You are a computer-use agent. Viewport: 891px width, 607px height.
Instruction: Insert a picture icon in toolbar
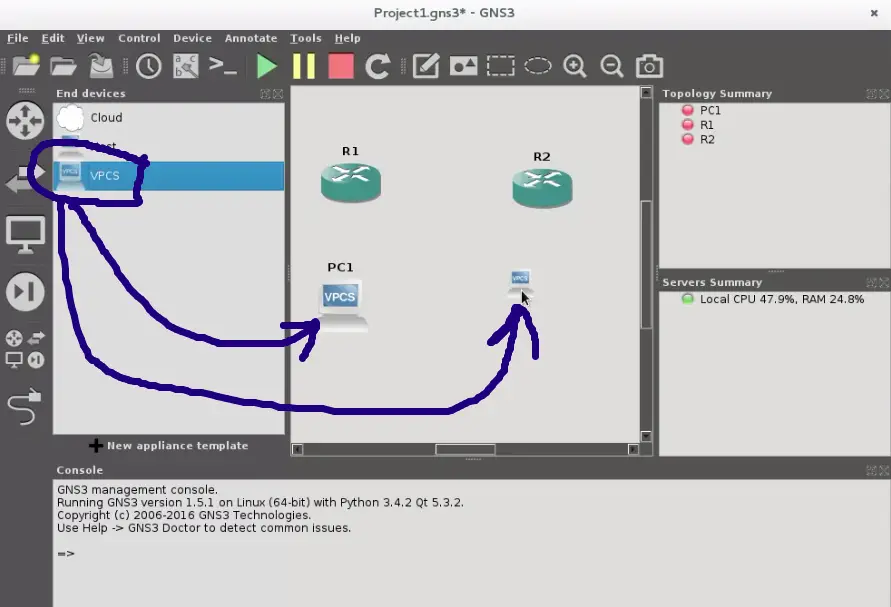tap(463, 66)
